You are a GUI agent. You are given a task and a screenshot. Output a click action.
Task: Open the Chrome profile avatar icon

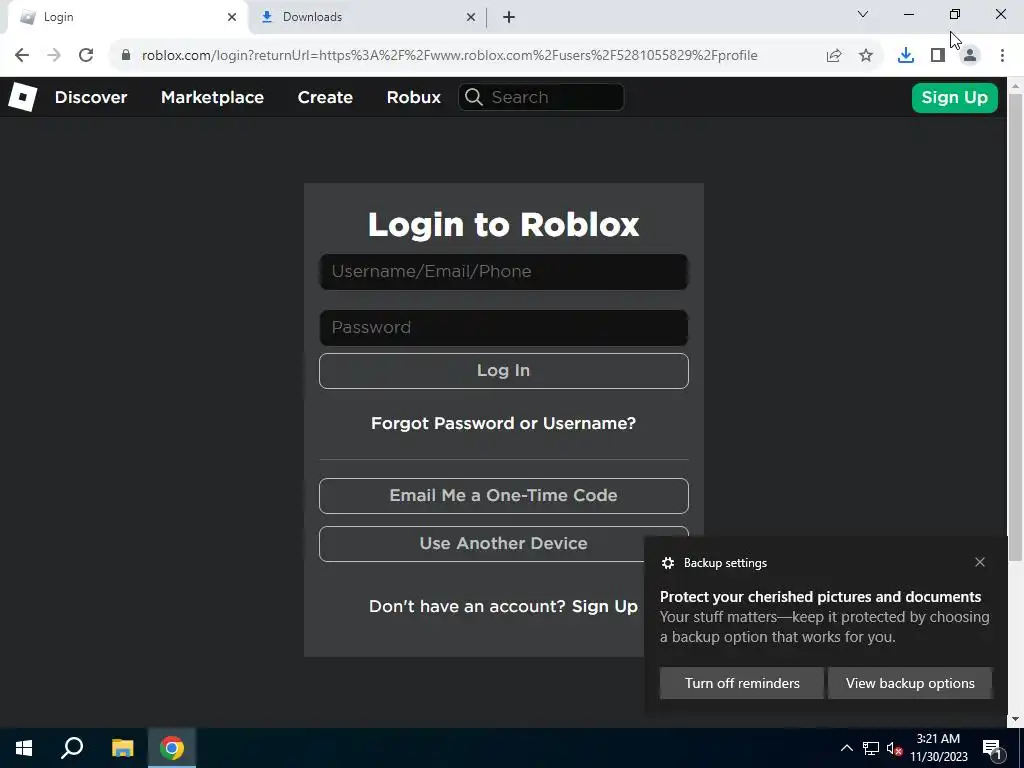click(x=970, y=56)
